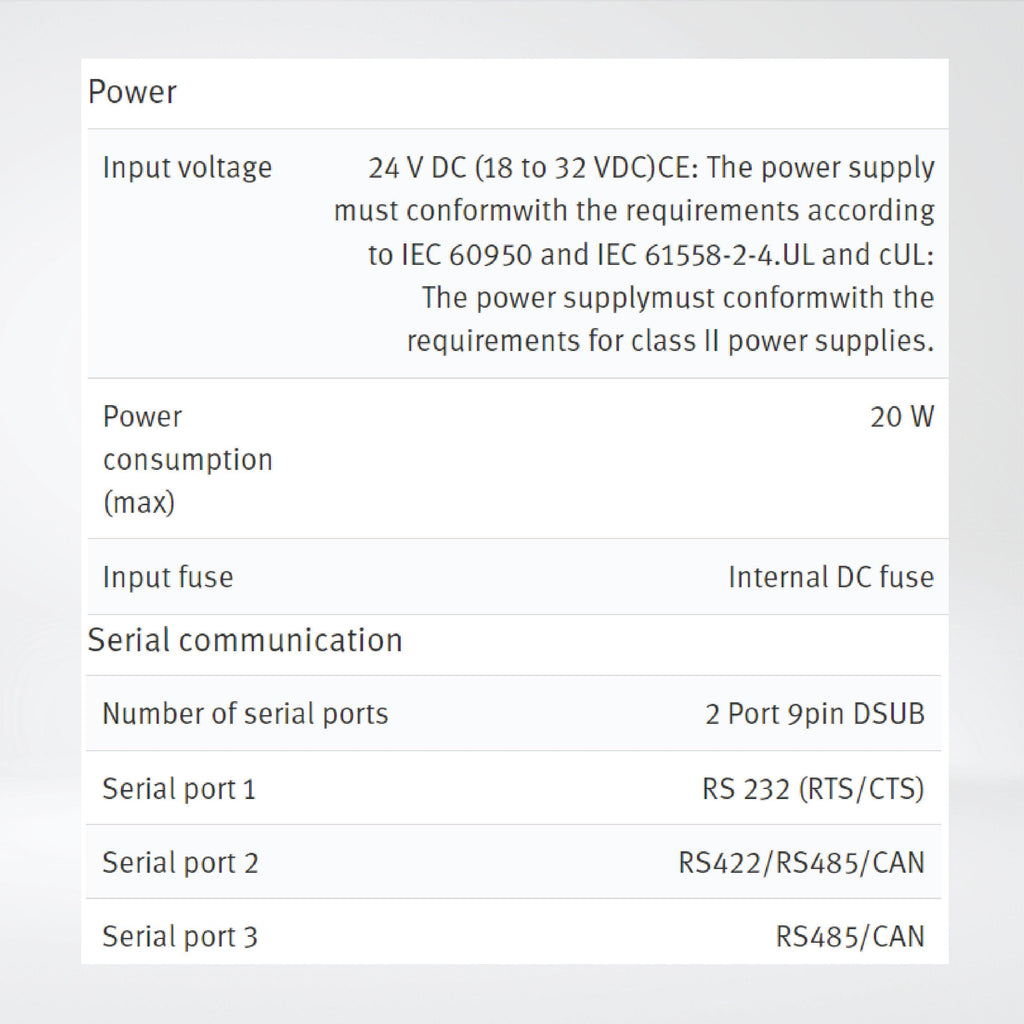This screenshot has width=1024, height=1024.
Task: Click the 20 W value
Action: (902, 417)
